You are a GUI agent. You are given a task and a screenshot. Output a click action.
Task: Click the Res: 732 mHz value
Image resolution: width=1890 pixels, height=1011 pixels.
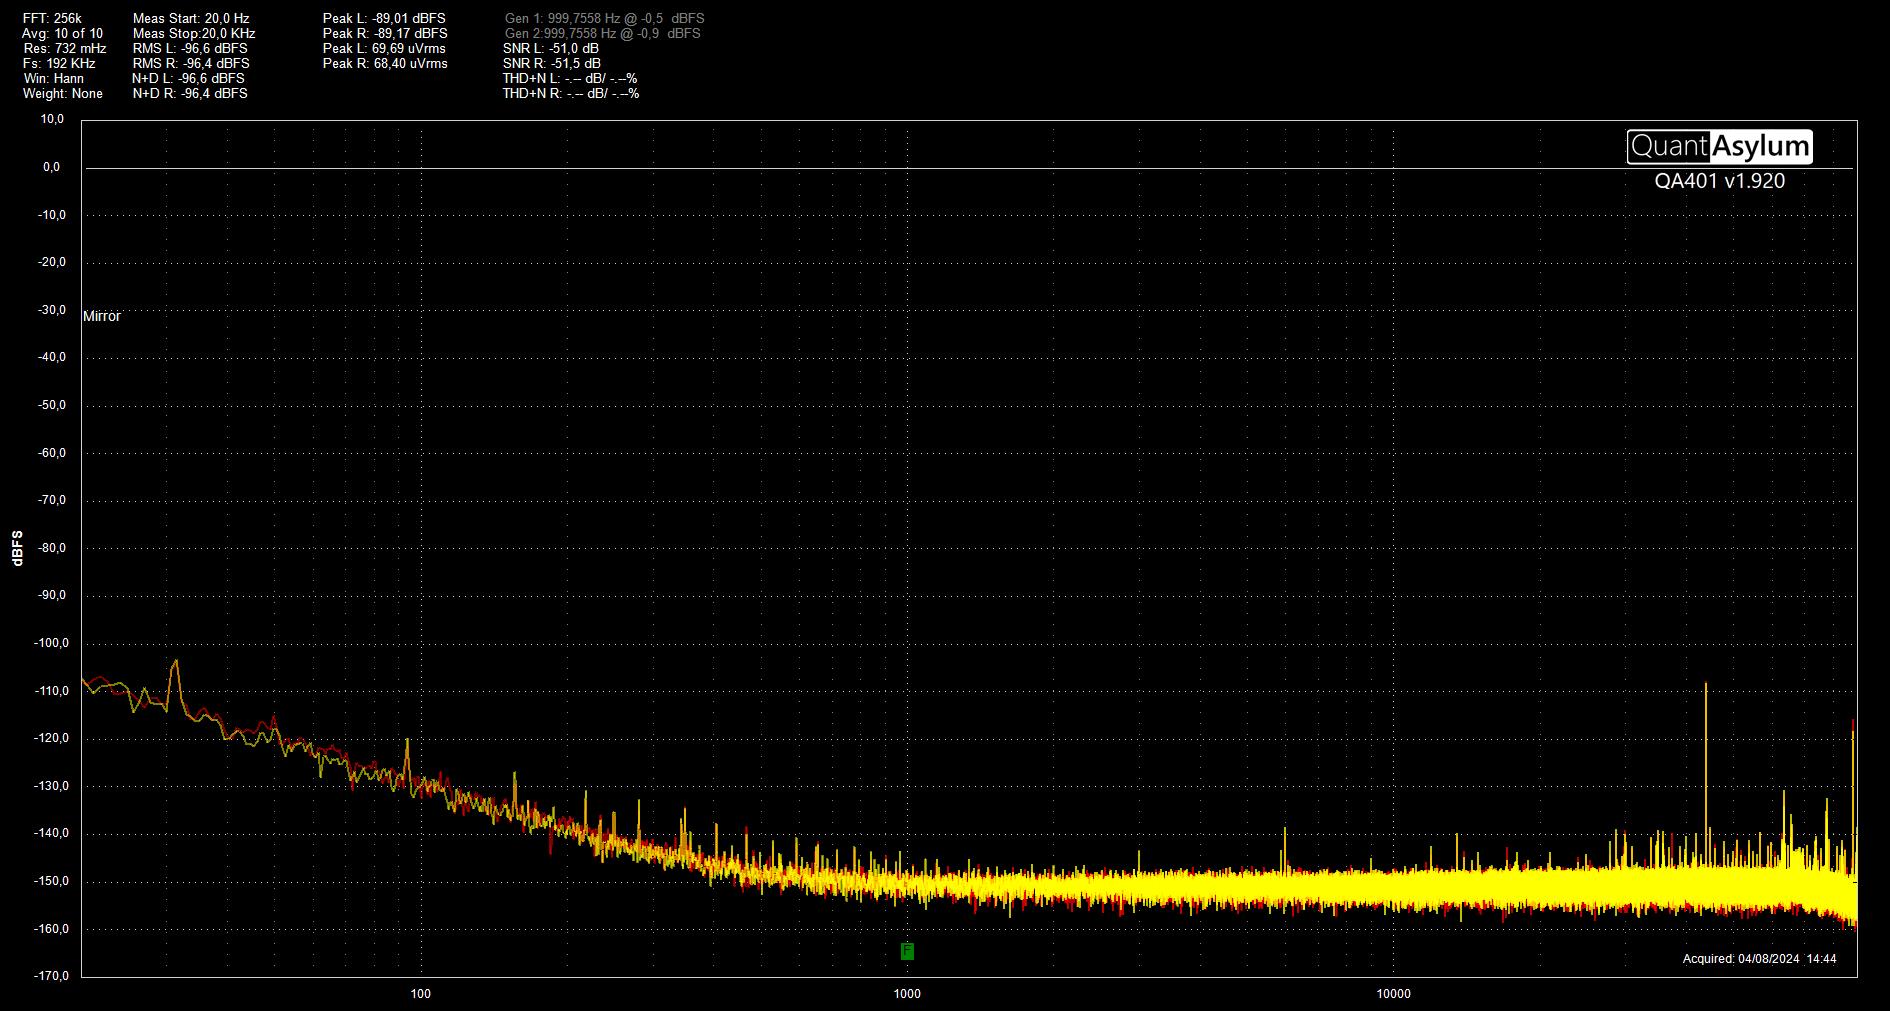(x=65, y=49)
